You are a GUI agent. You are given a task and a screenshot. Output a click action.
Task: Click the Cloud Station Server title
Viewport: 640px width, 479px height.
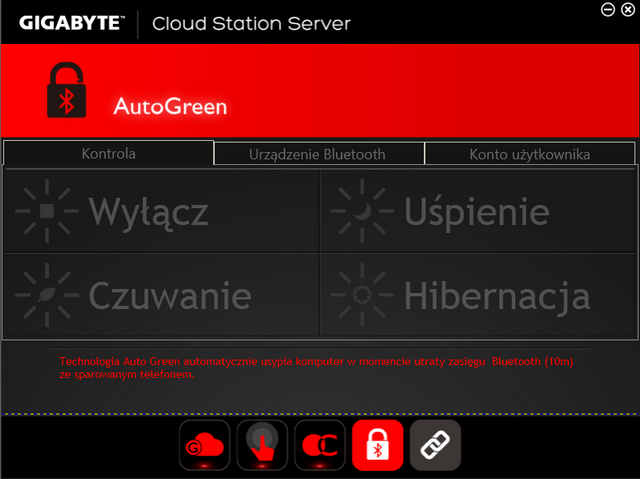[251, 23]
